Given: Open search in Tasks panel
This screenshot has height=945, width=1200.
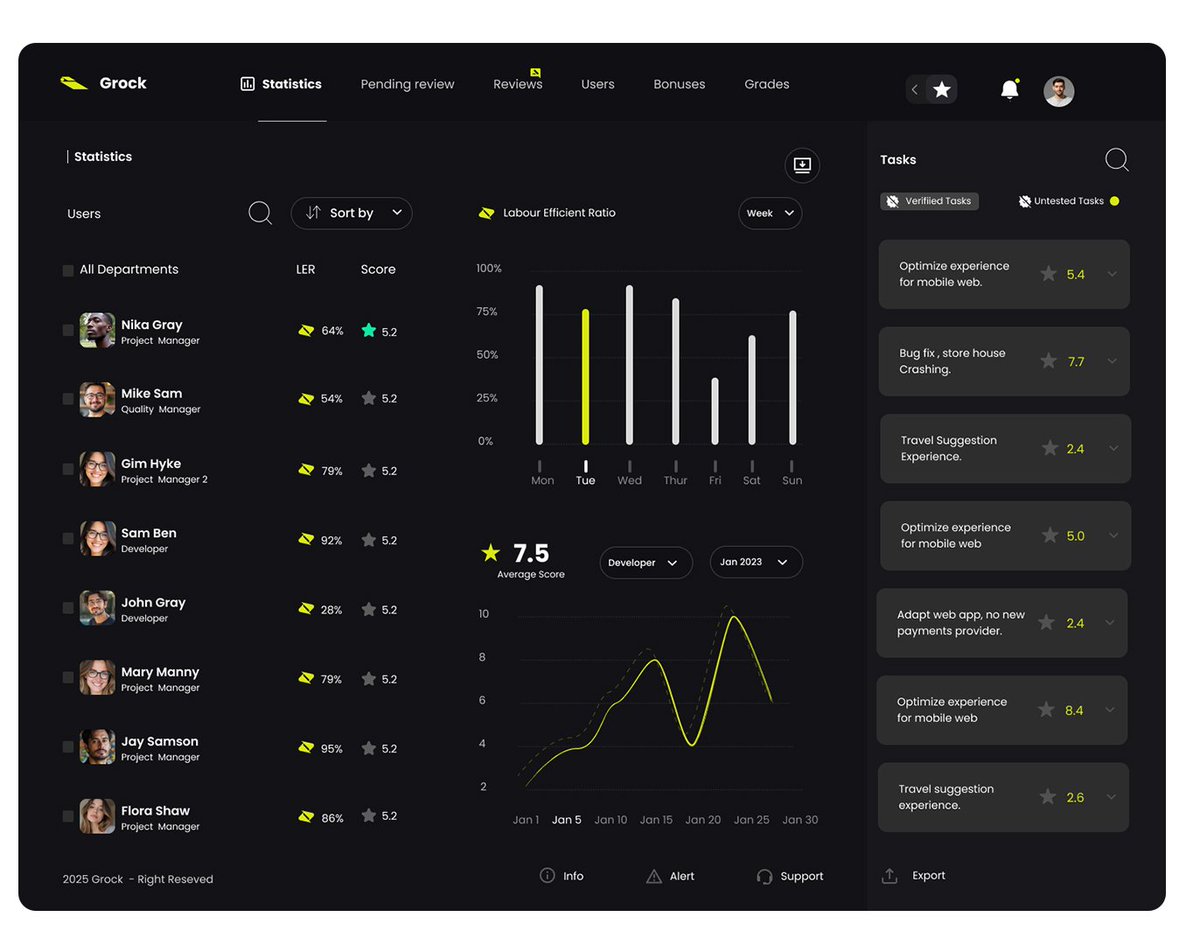Looking at the screenshot, I should [1116, 160].
